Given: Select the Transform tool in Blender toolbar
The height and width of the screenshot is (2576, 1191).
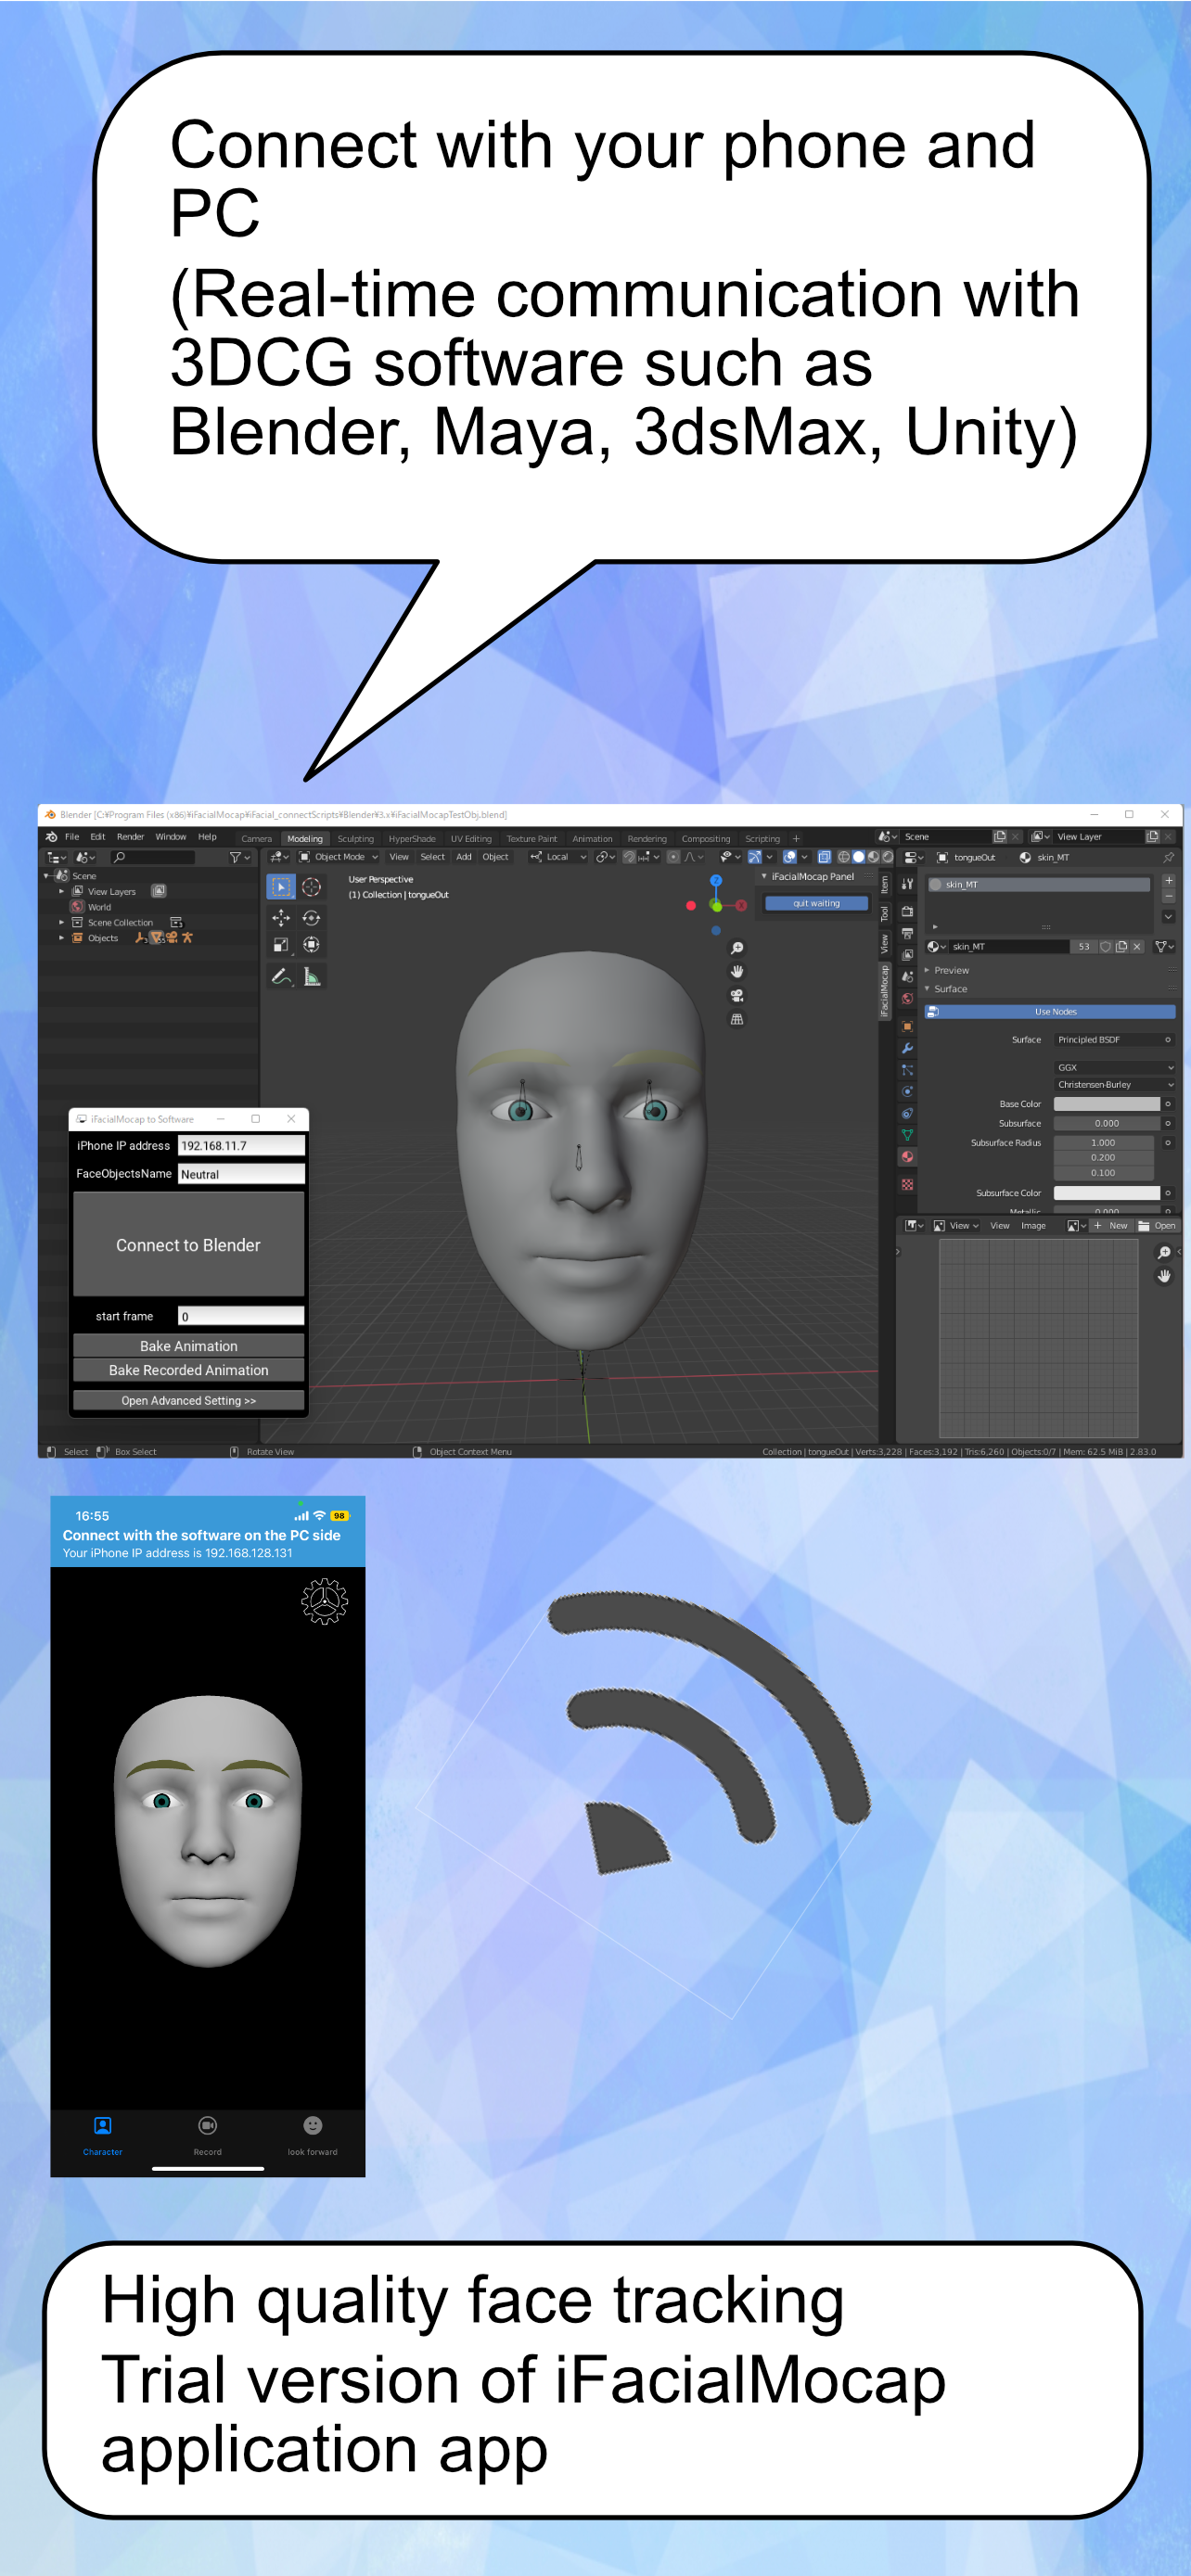Looking at the screenshot, I should (312, 945).
